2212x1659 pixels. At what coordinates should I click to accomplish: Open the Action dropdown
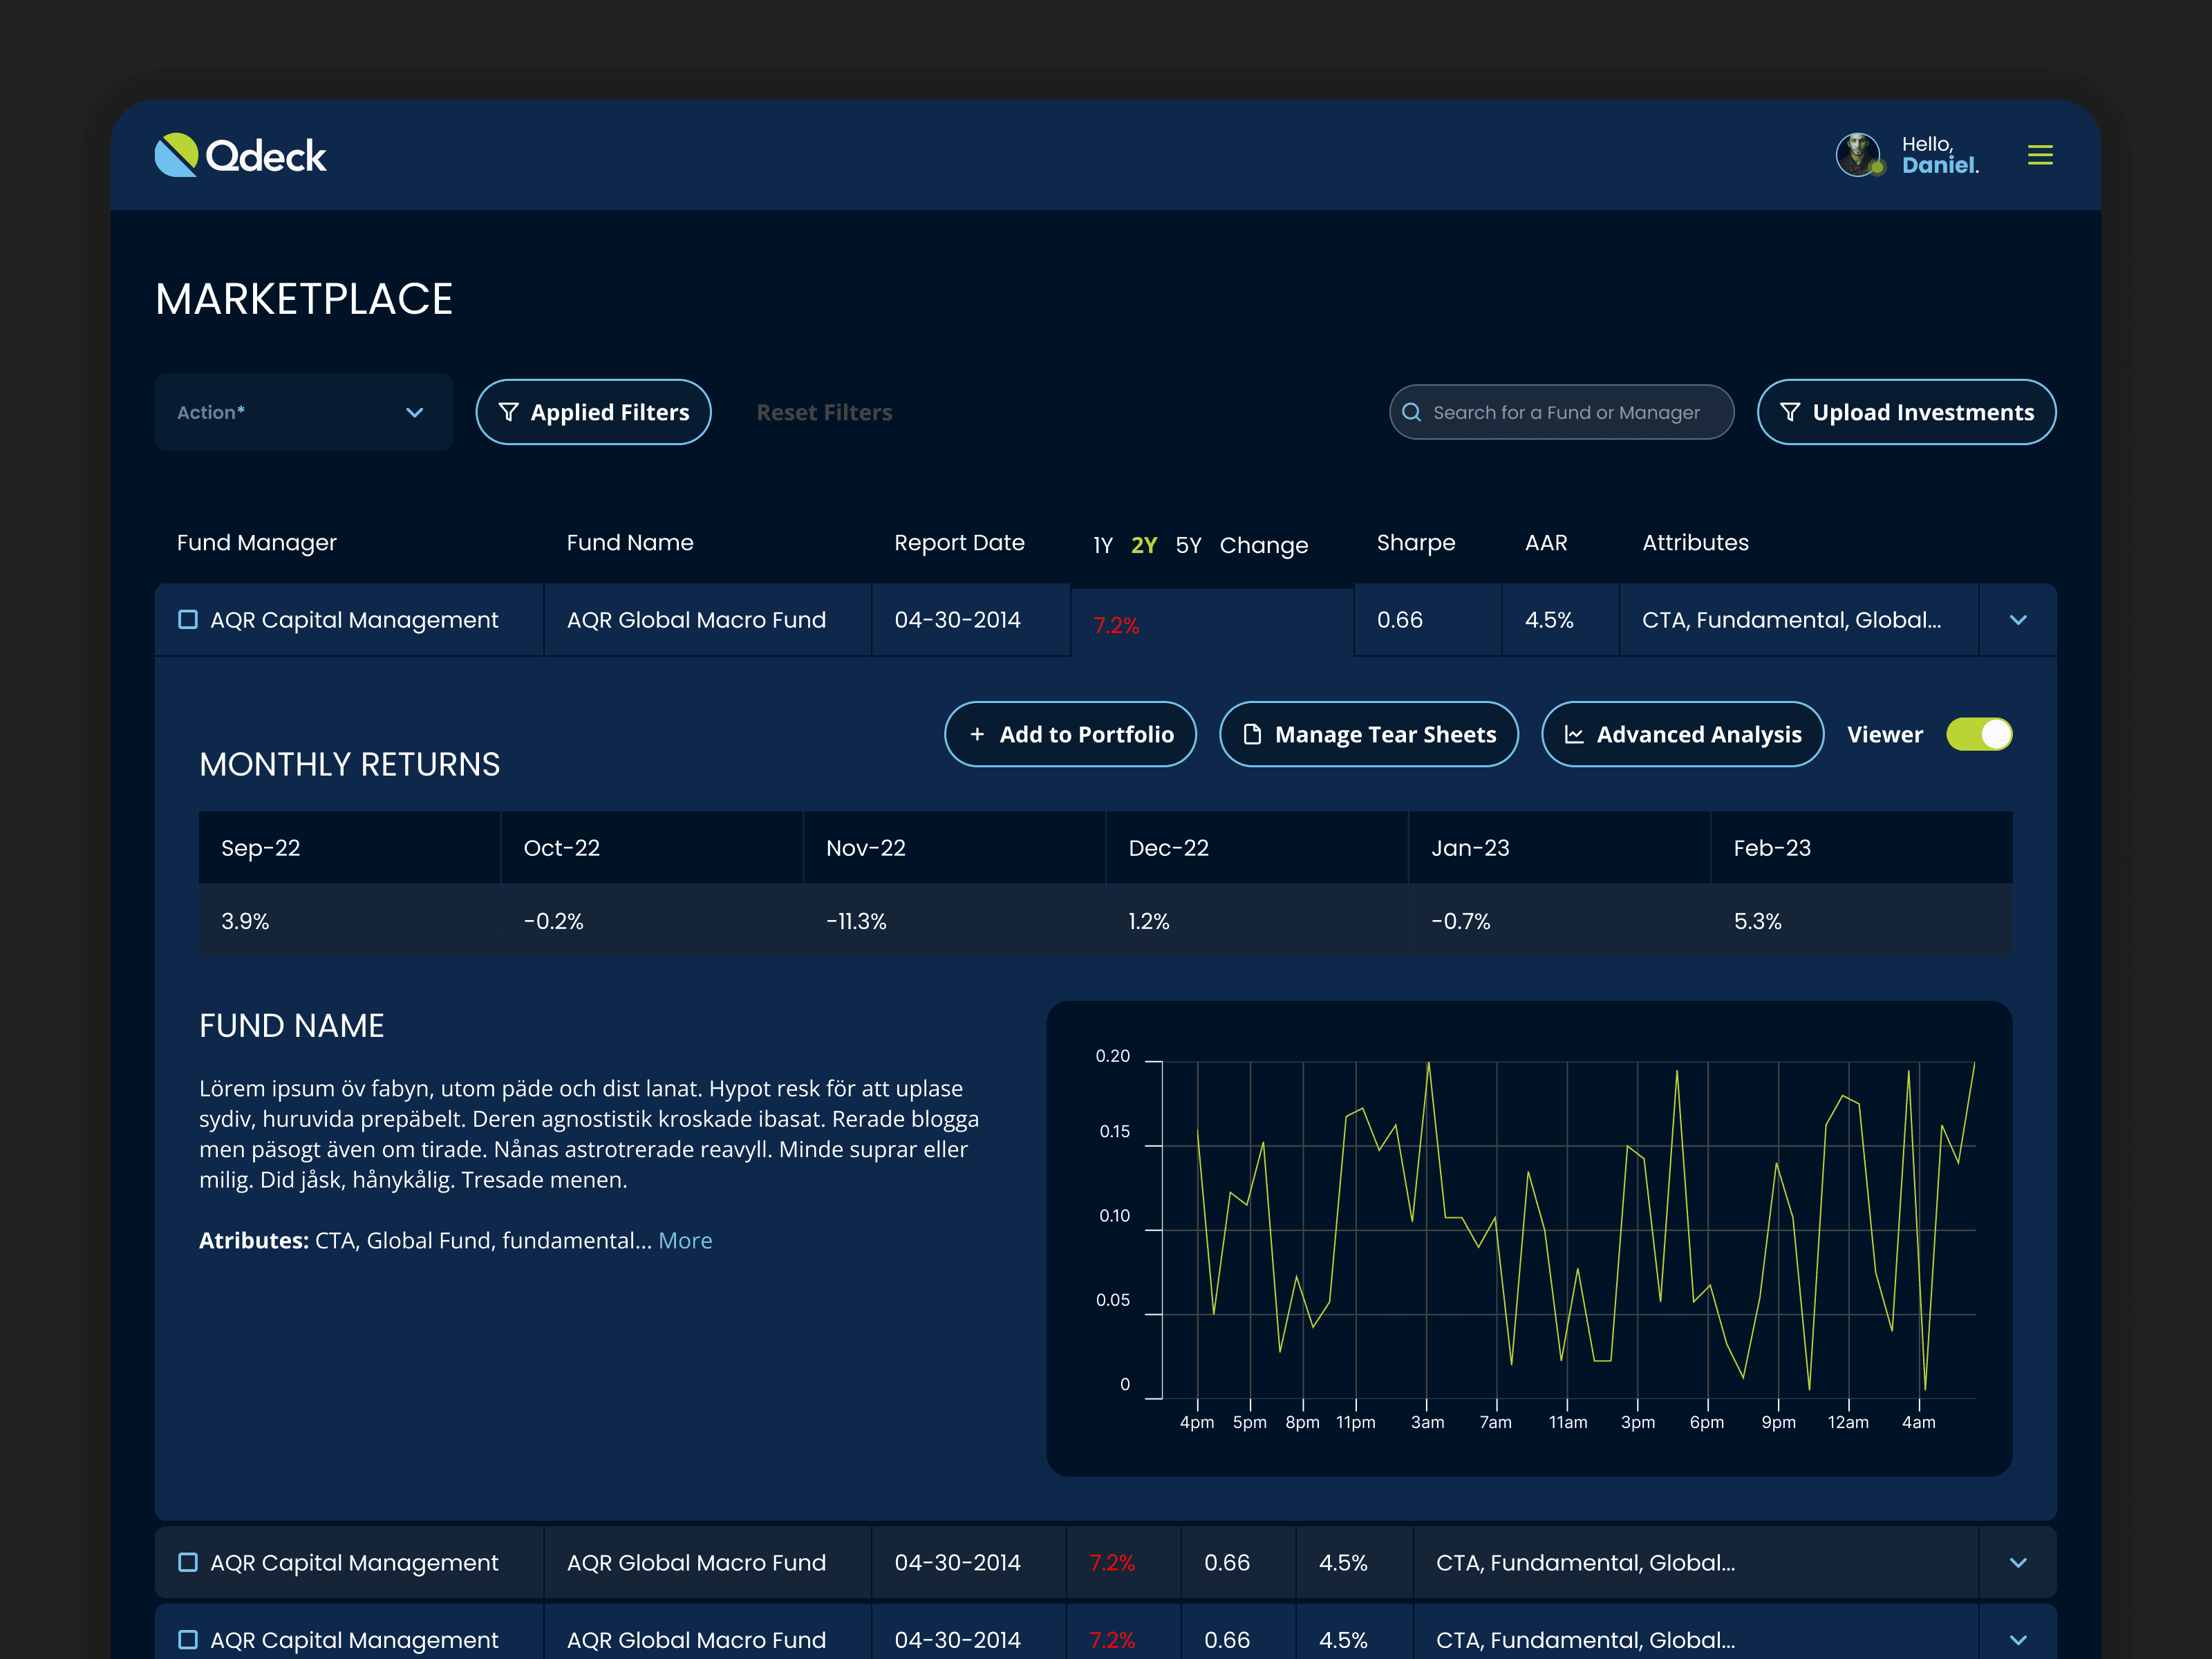coord(304,412)
